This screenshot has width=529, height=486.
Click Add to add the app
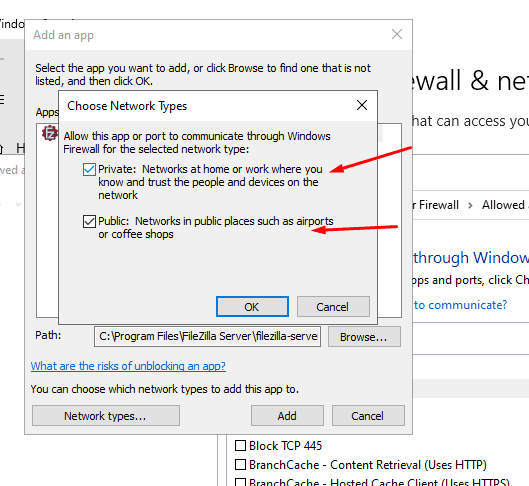287,416
